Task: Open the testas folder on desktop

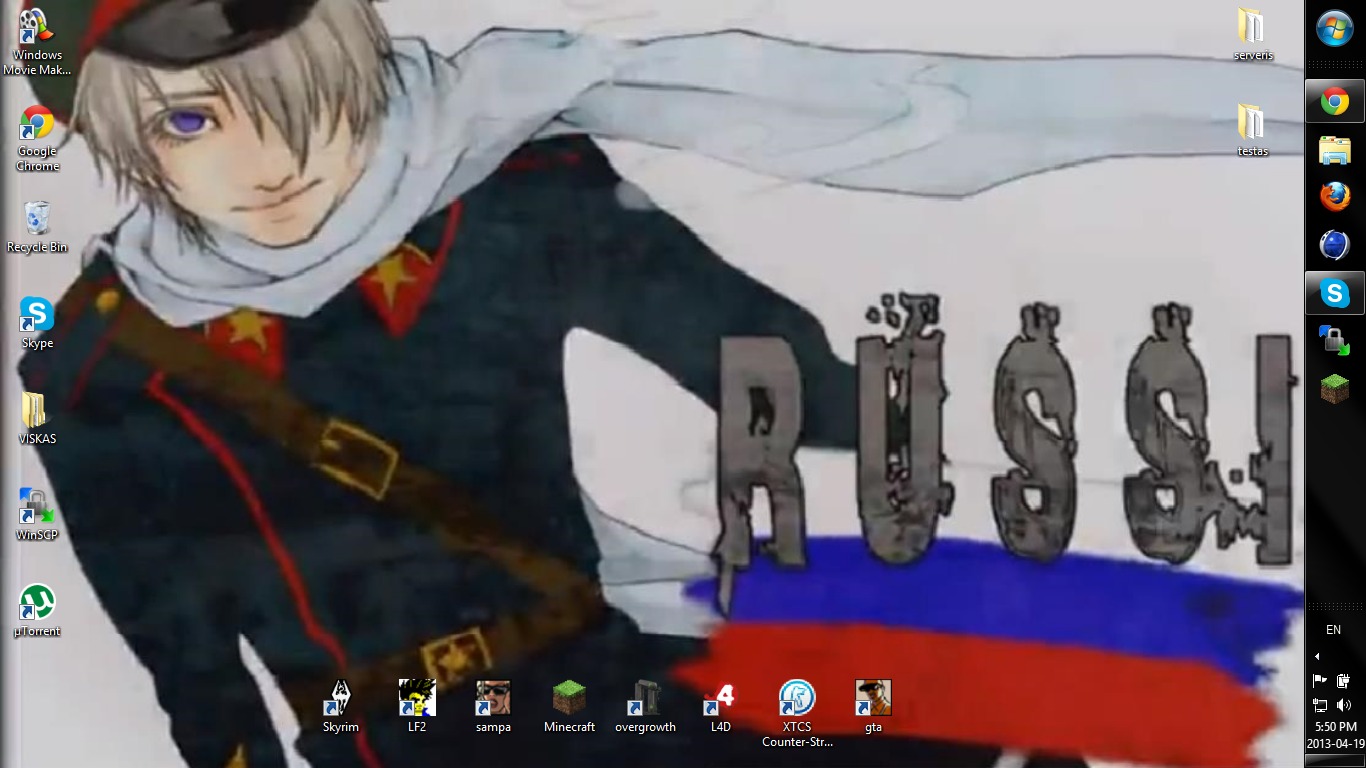Action: pyautogui.click(x=1253, y=131)
